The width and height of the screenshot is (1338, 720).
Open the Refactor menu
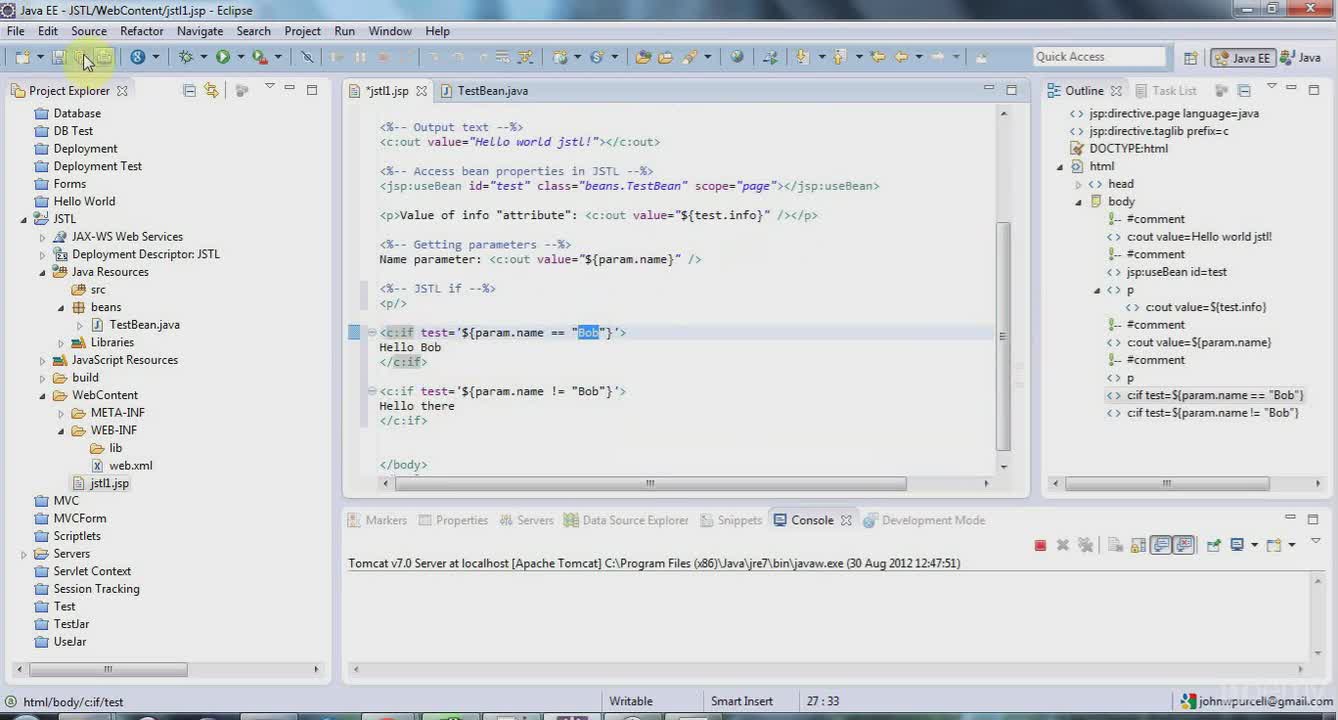click(142, 31)
